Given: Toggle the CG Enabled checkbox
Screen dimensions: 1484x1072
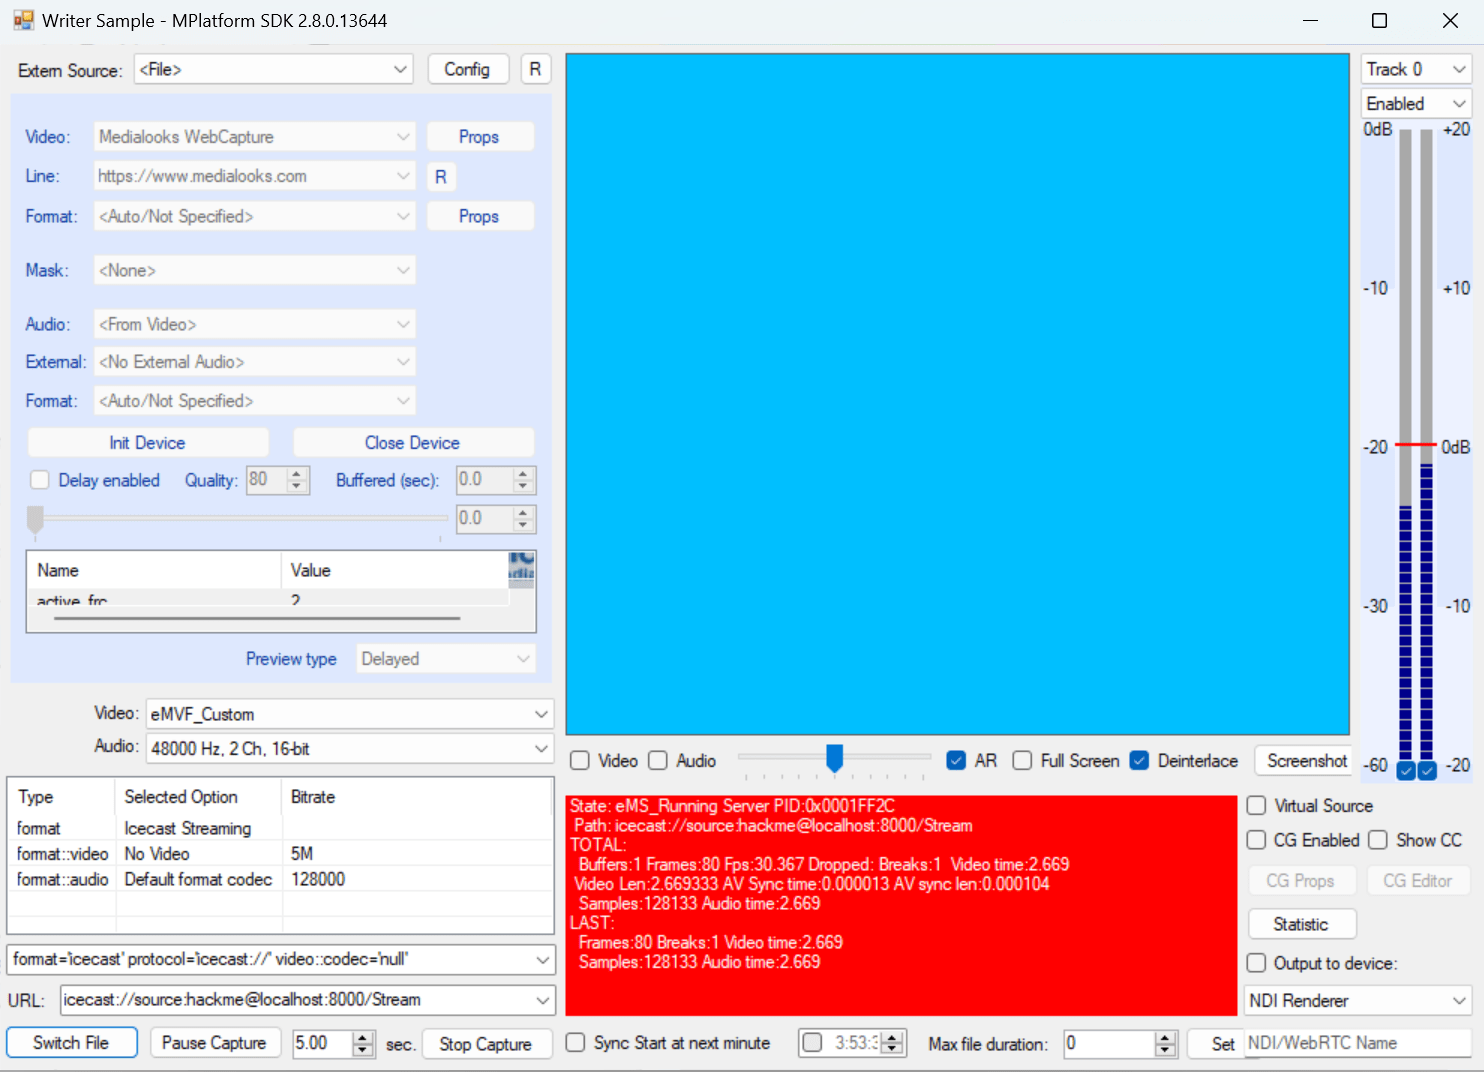Looking at the screenshot, I should pyautogui.click(x=1256, y=840).
